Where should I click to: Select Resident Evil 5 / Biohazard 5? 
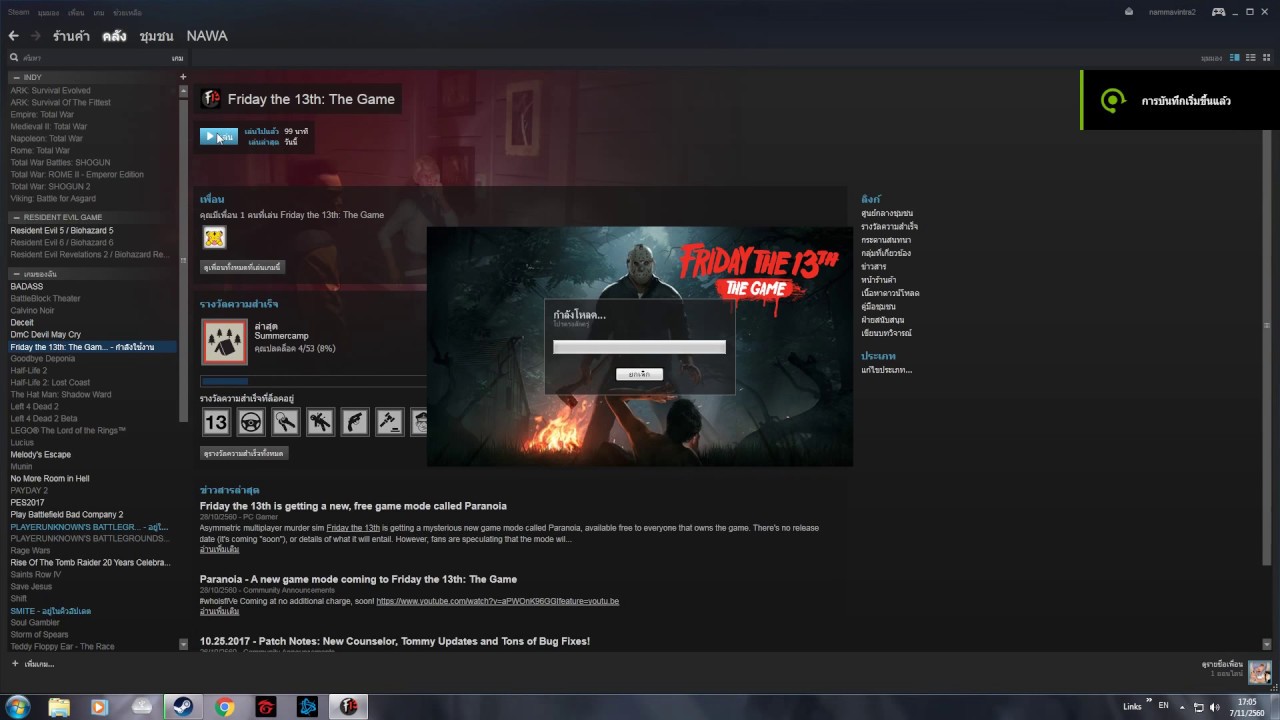click(x=62, y=231)
